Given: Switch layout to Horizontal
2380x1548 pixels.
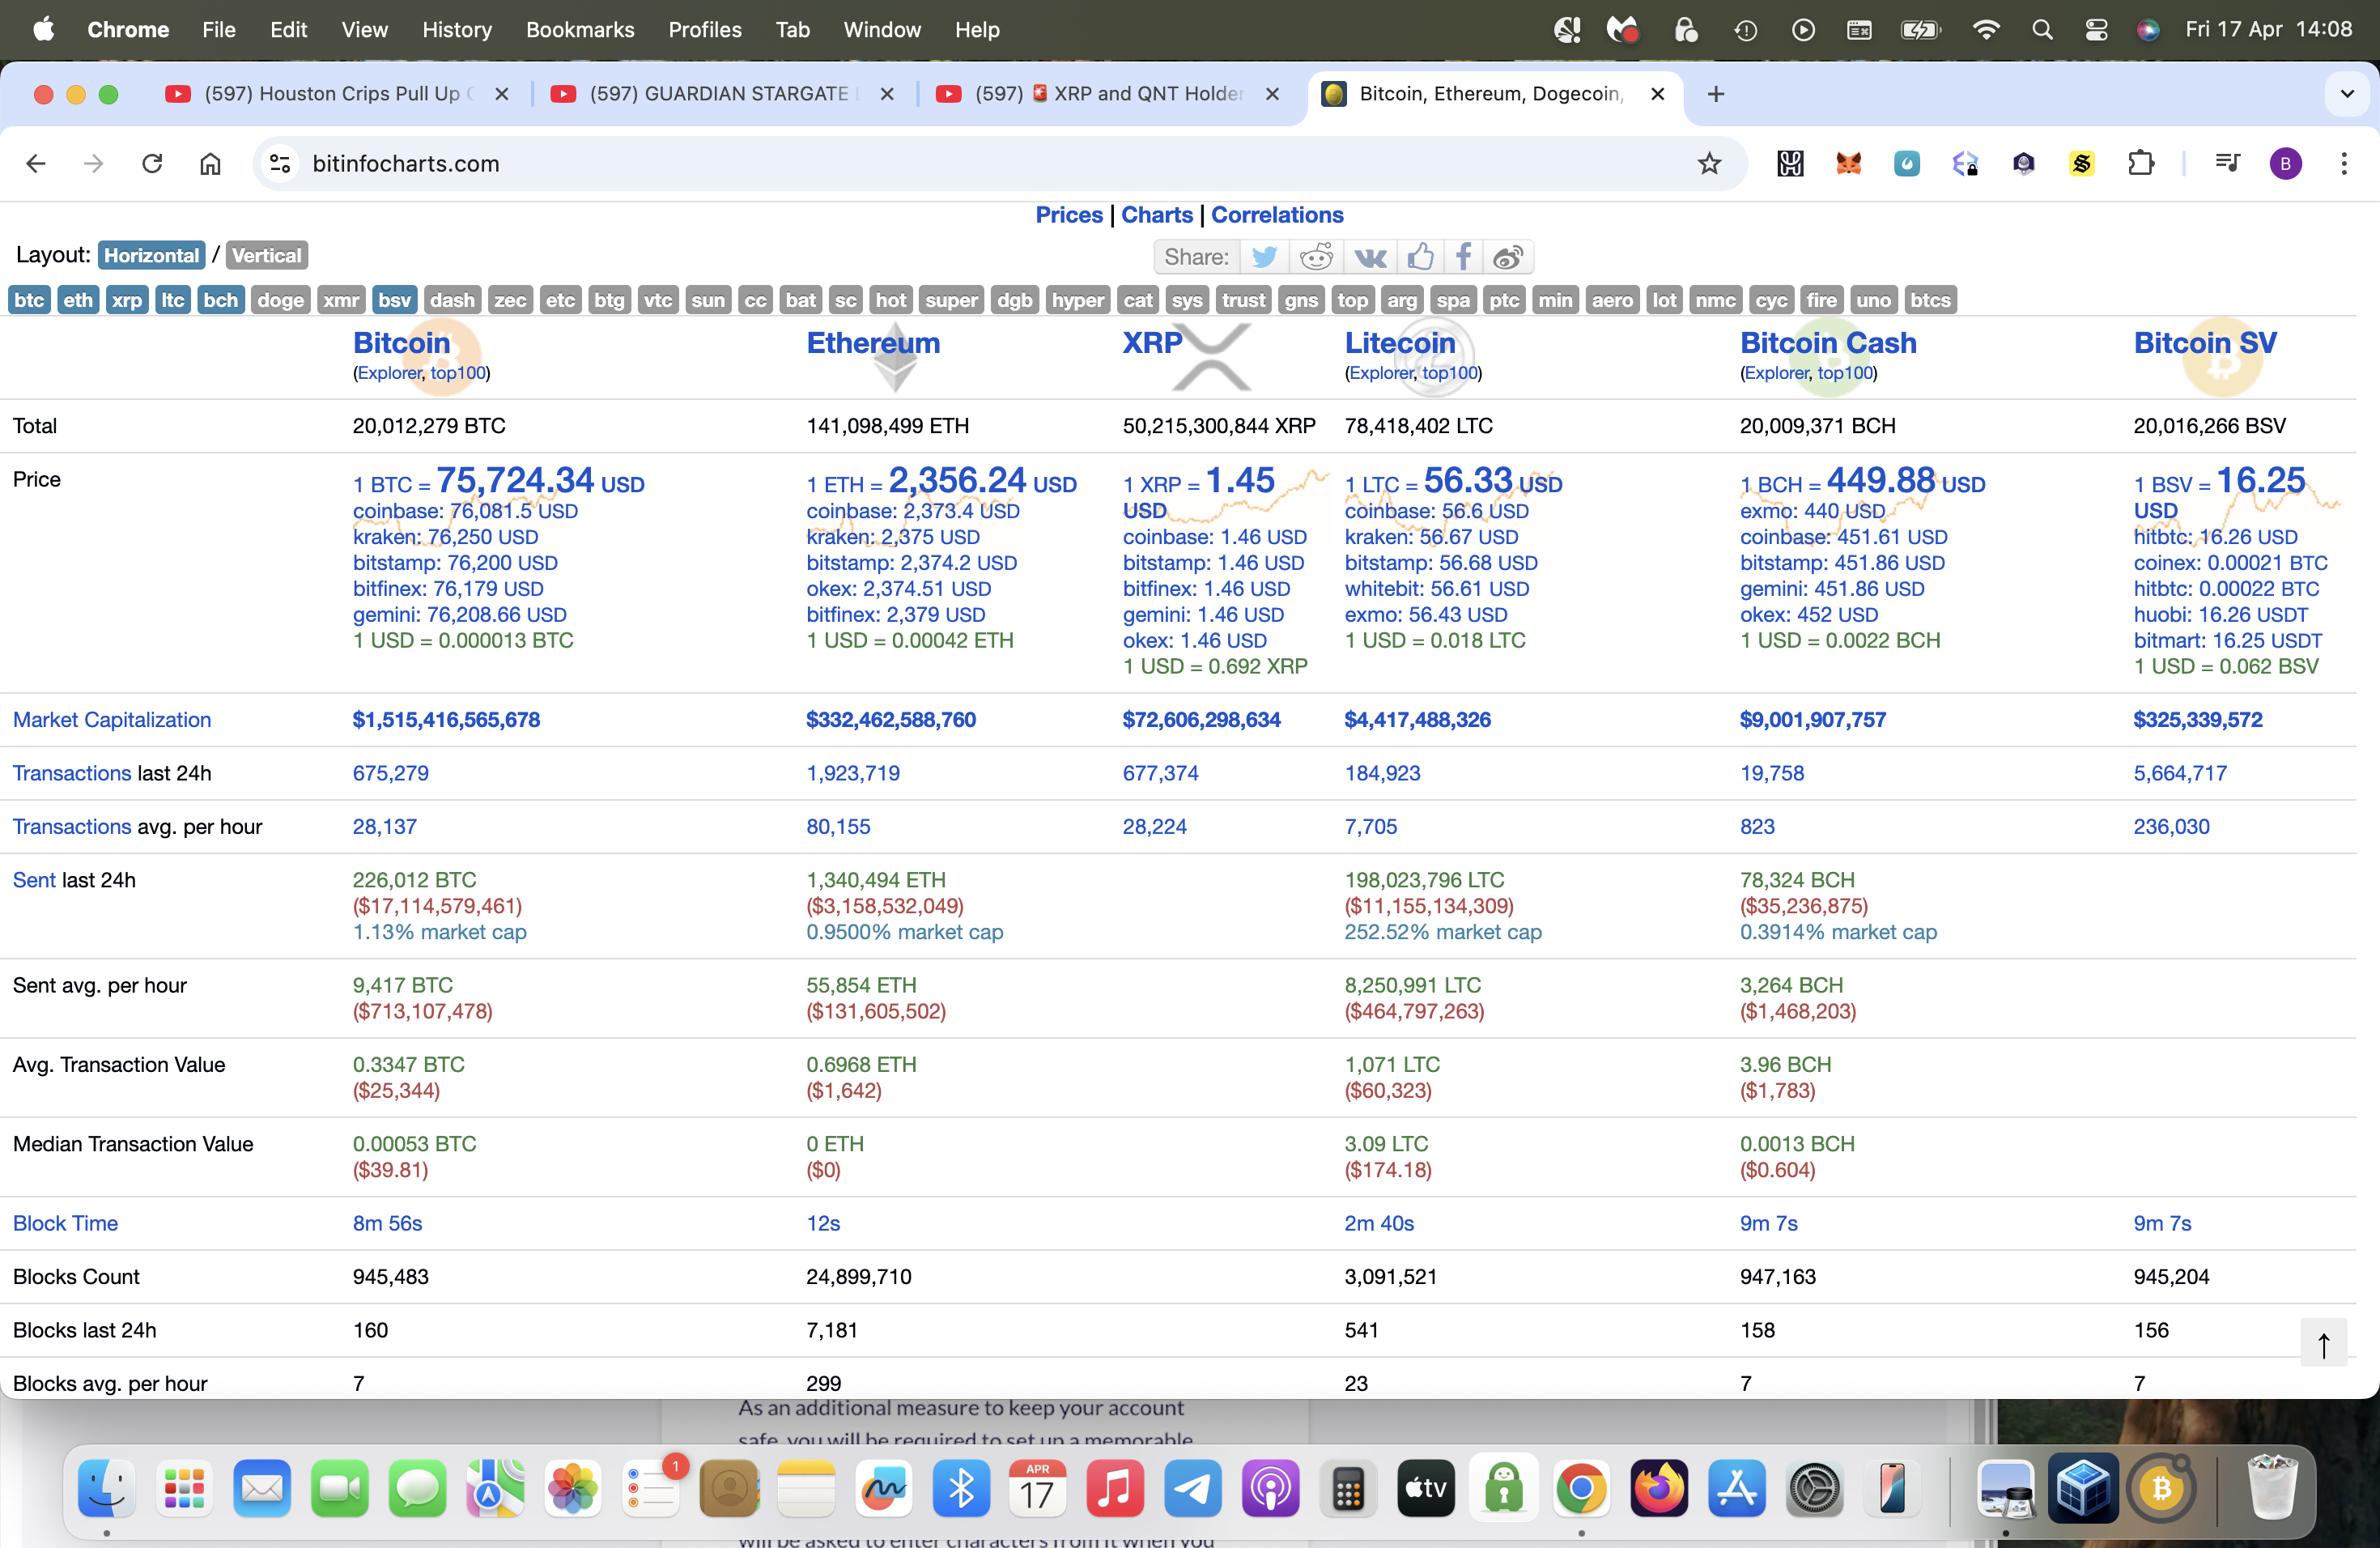Looking at the screenshot, I should pos(151,255).
